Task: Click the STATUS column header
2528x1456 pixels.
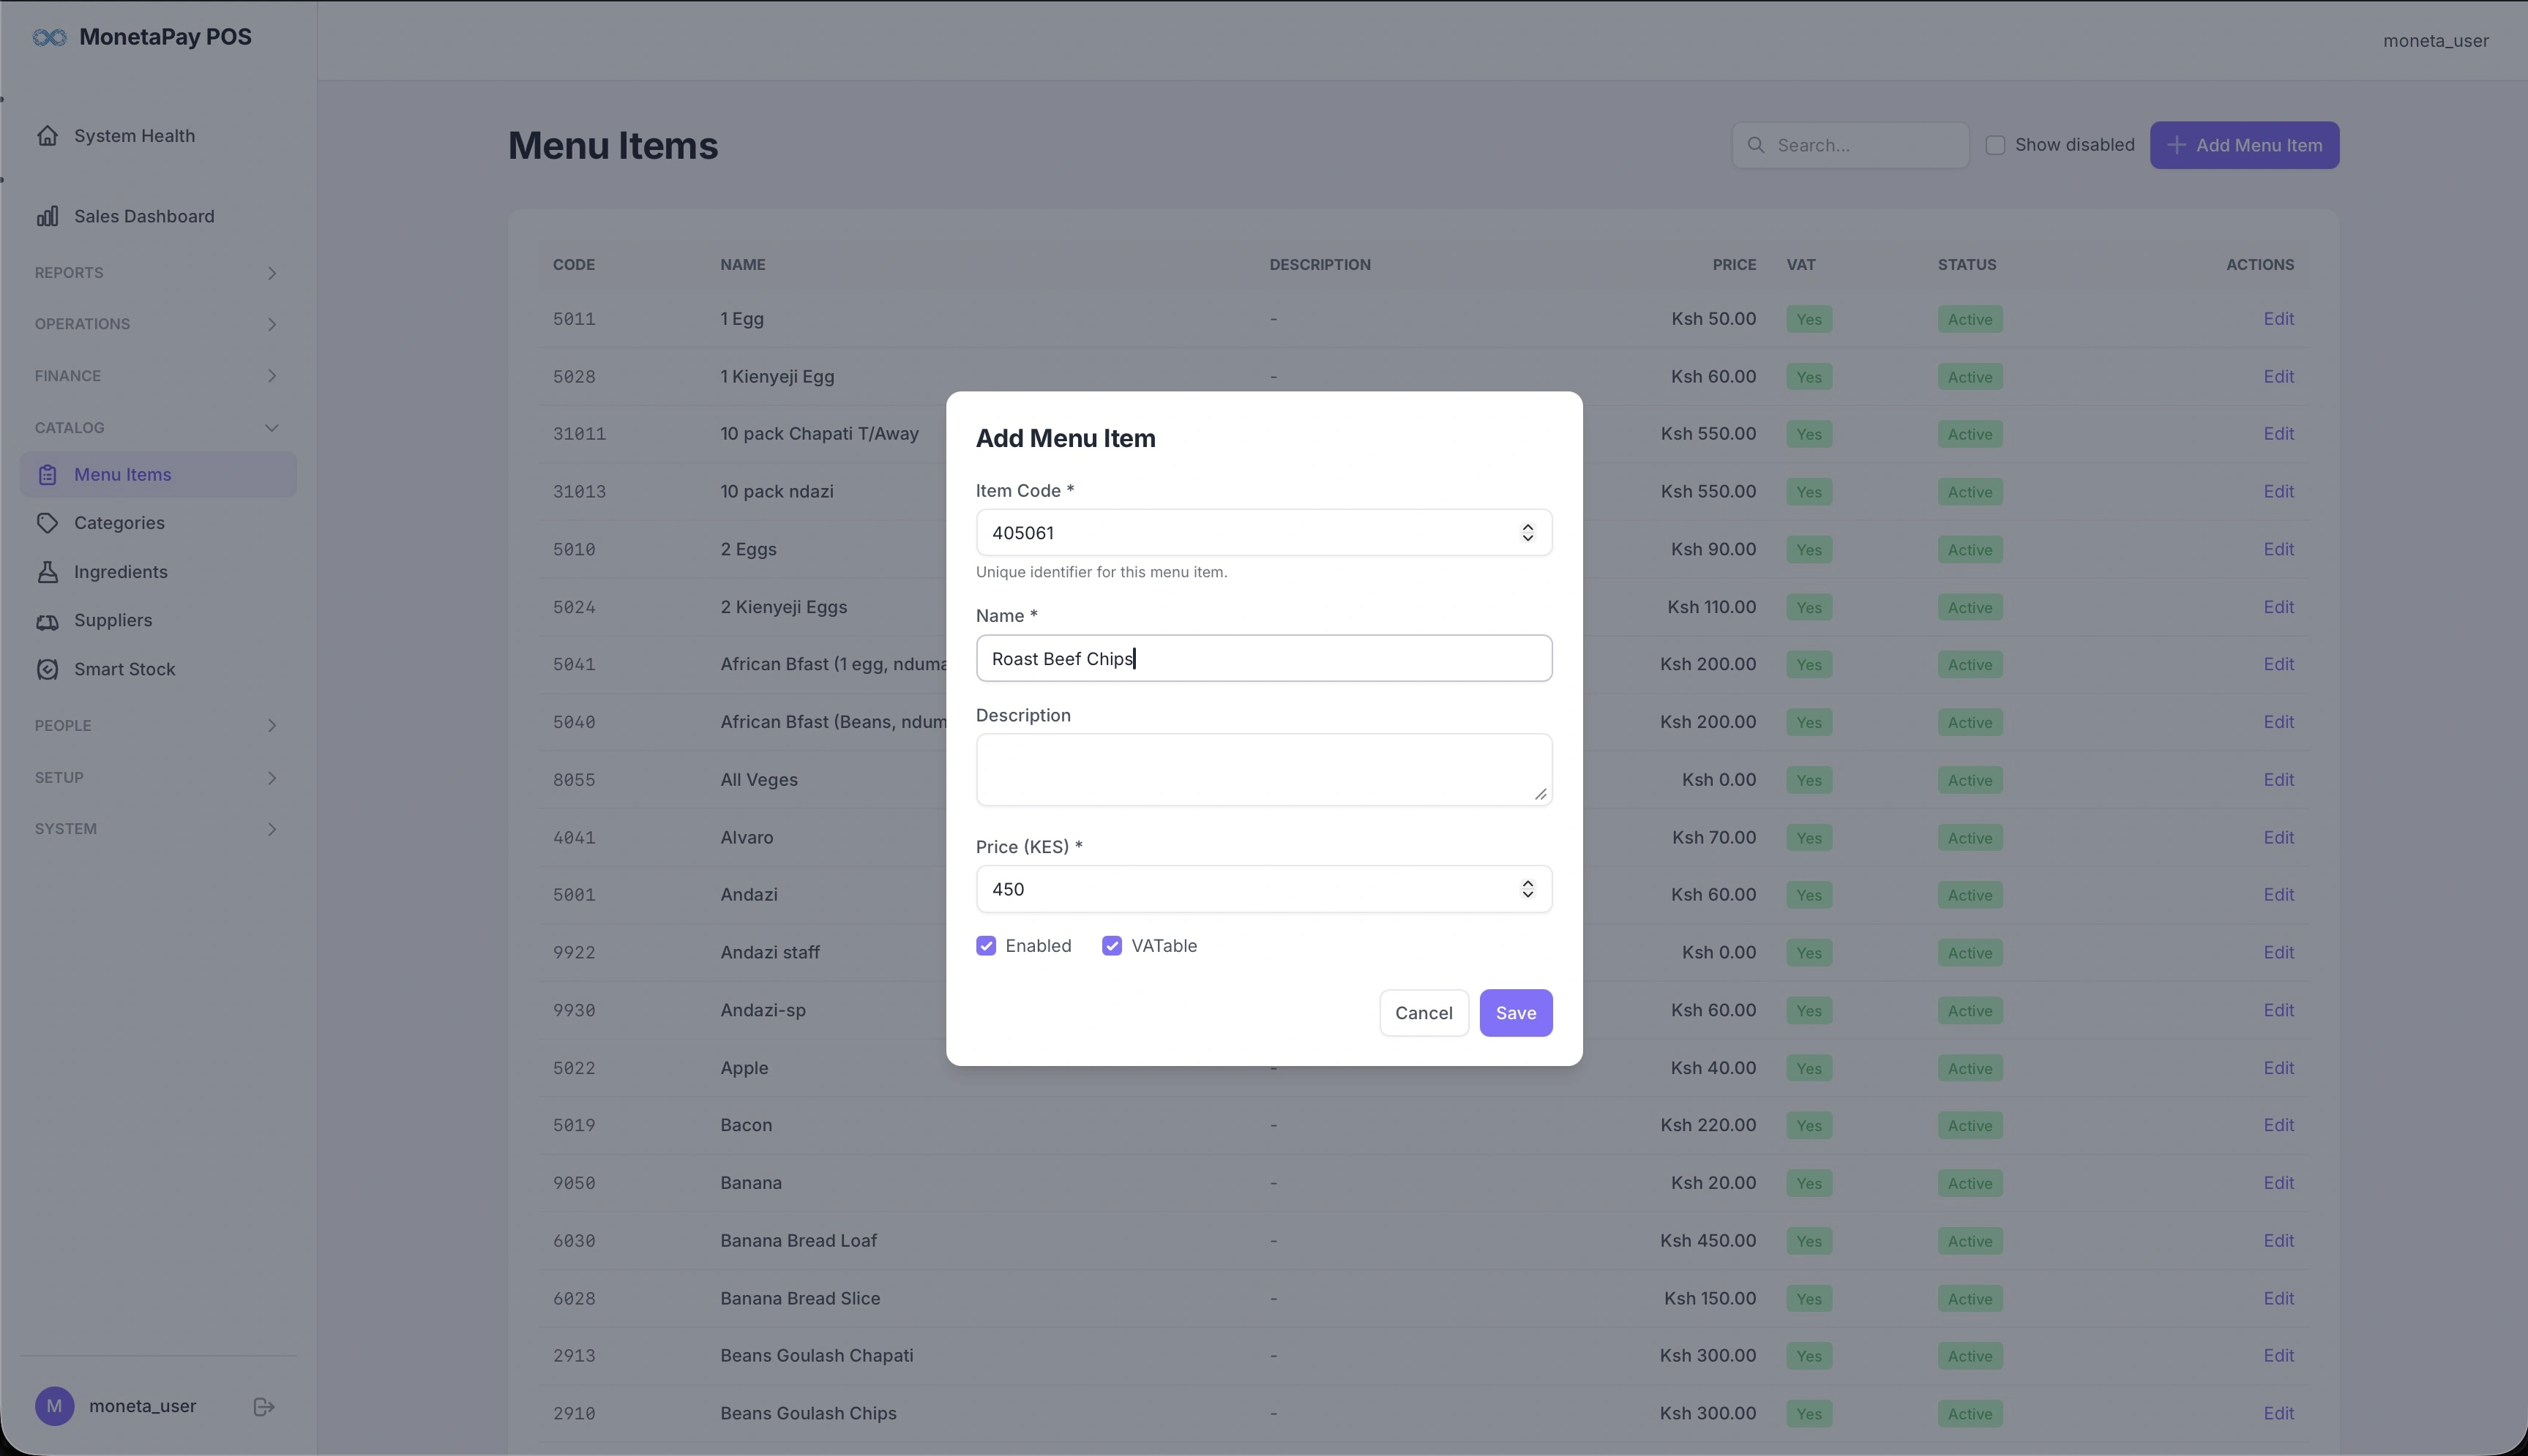Action: pos(1967,265)
